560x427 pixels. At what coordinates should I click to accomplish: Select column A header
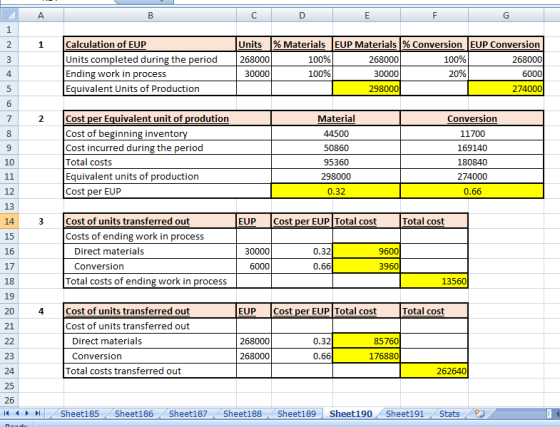click(41, 15)
